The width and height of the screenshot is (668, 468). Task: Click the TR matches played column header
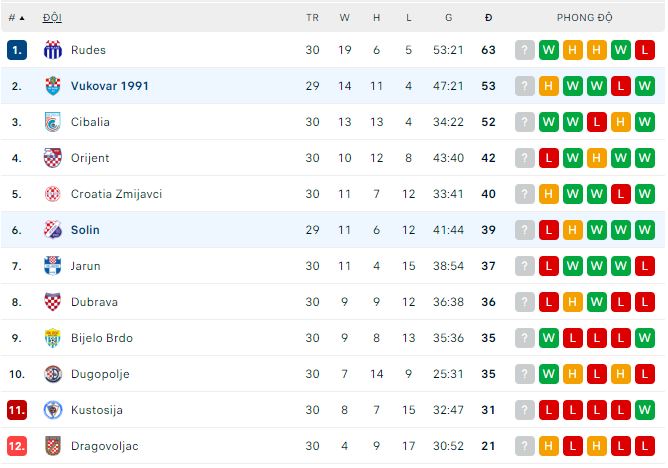(312, 18)
